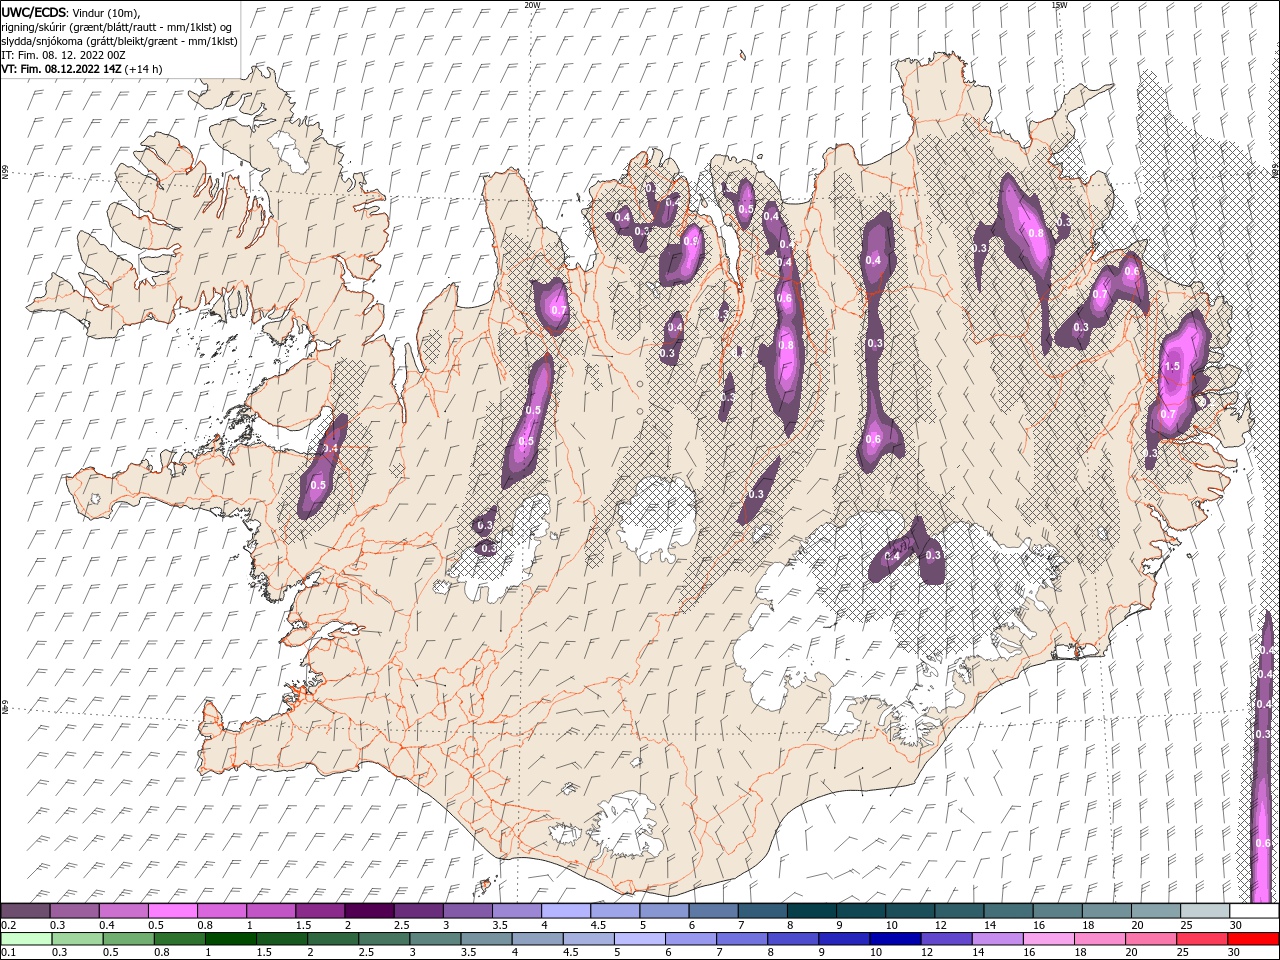Click the bright pink 0.5 snow legend swatch

click(x=172, y=911)
